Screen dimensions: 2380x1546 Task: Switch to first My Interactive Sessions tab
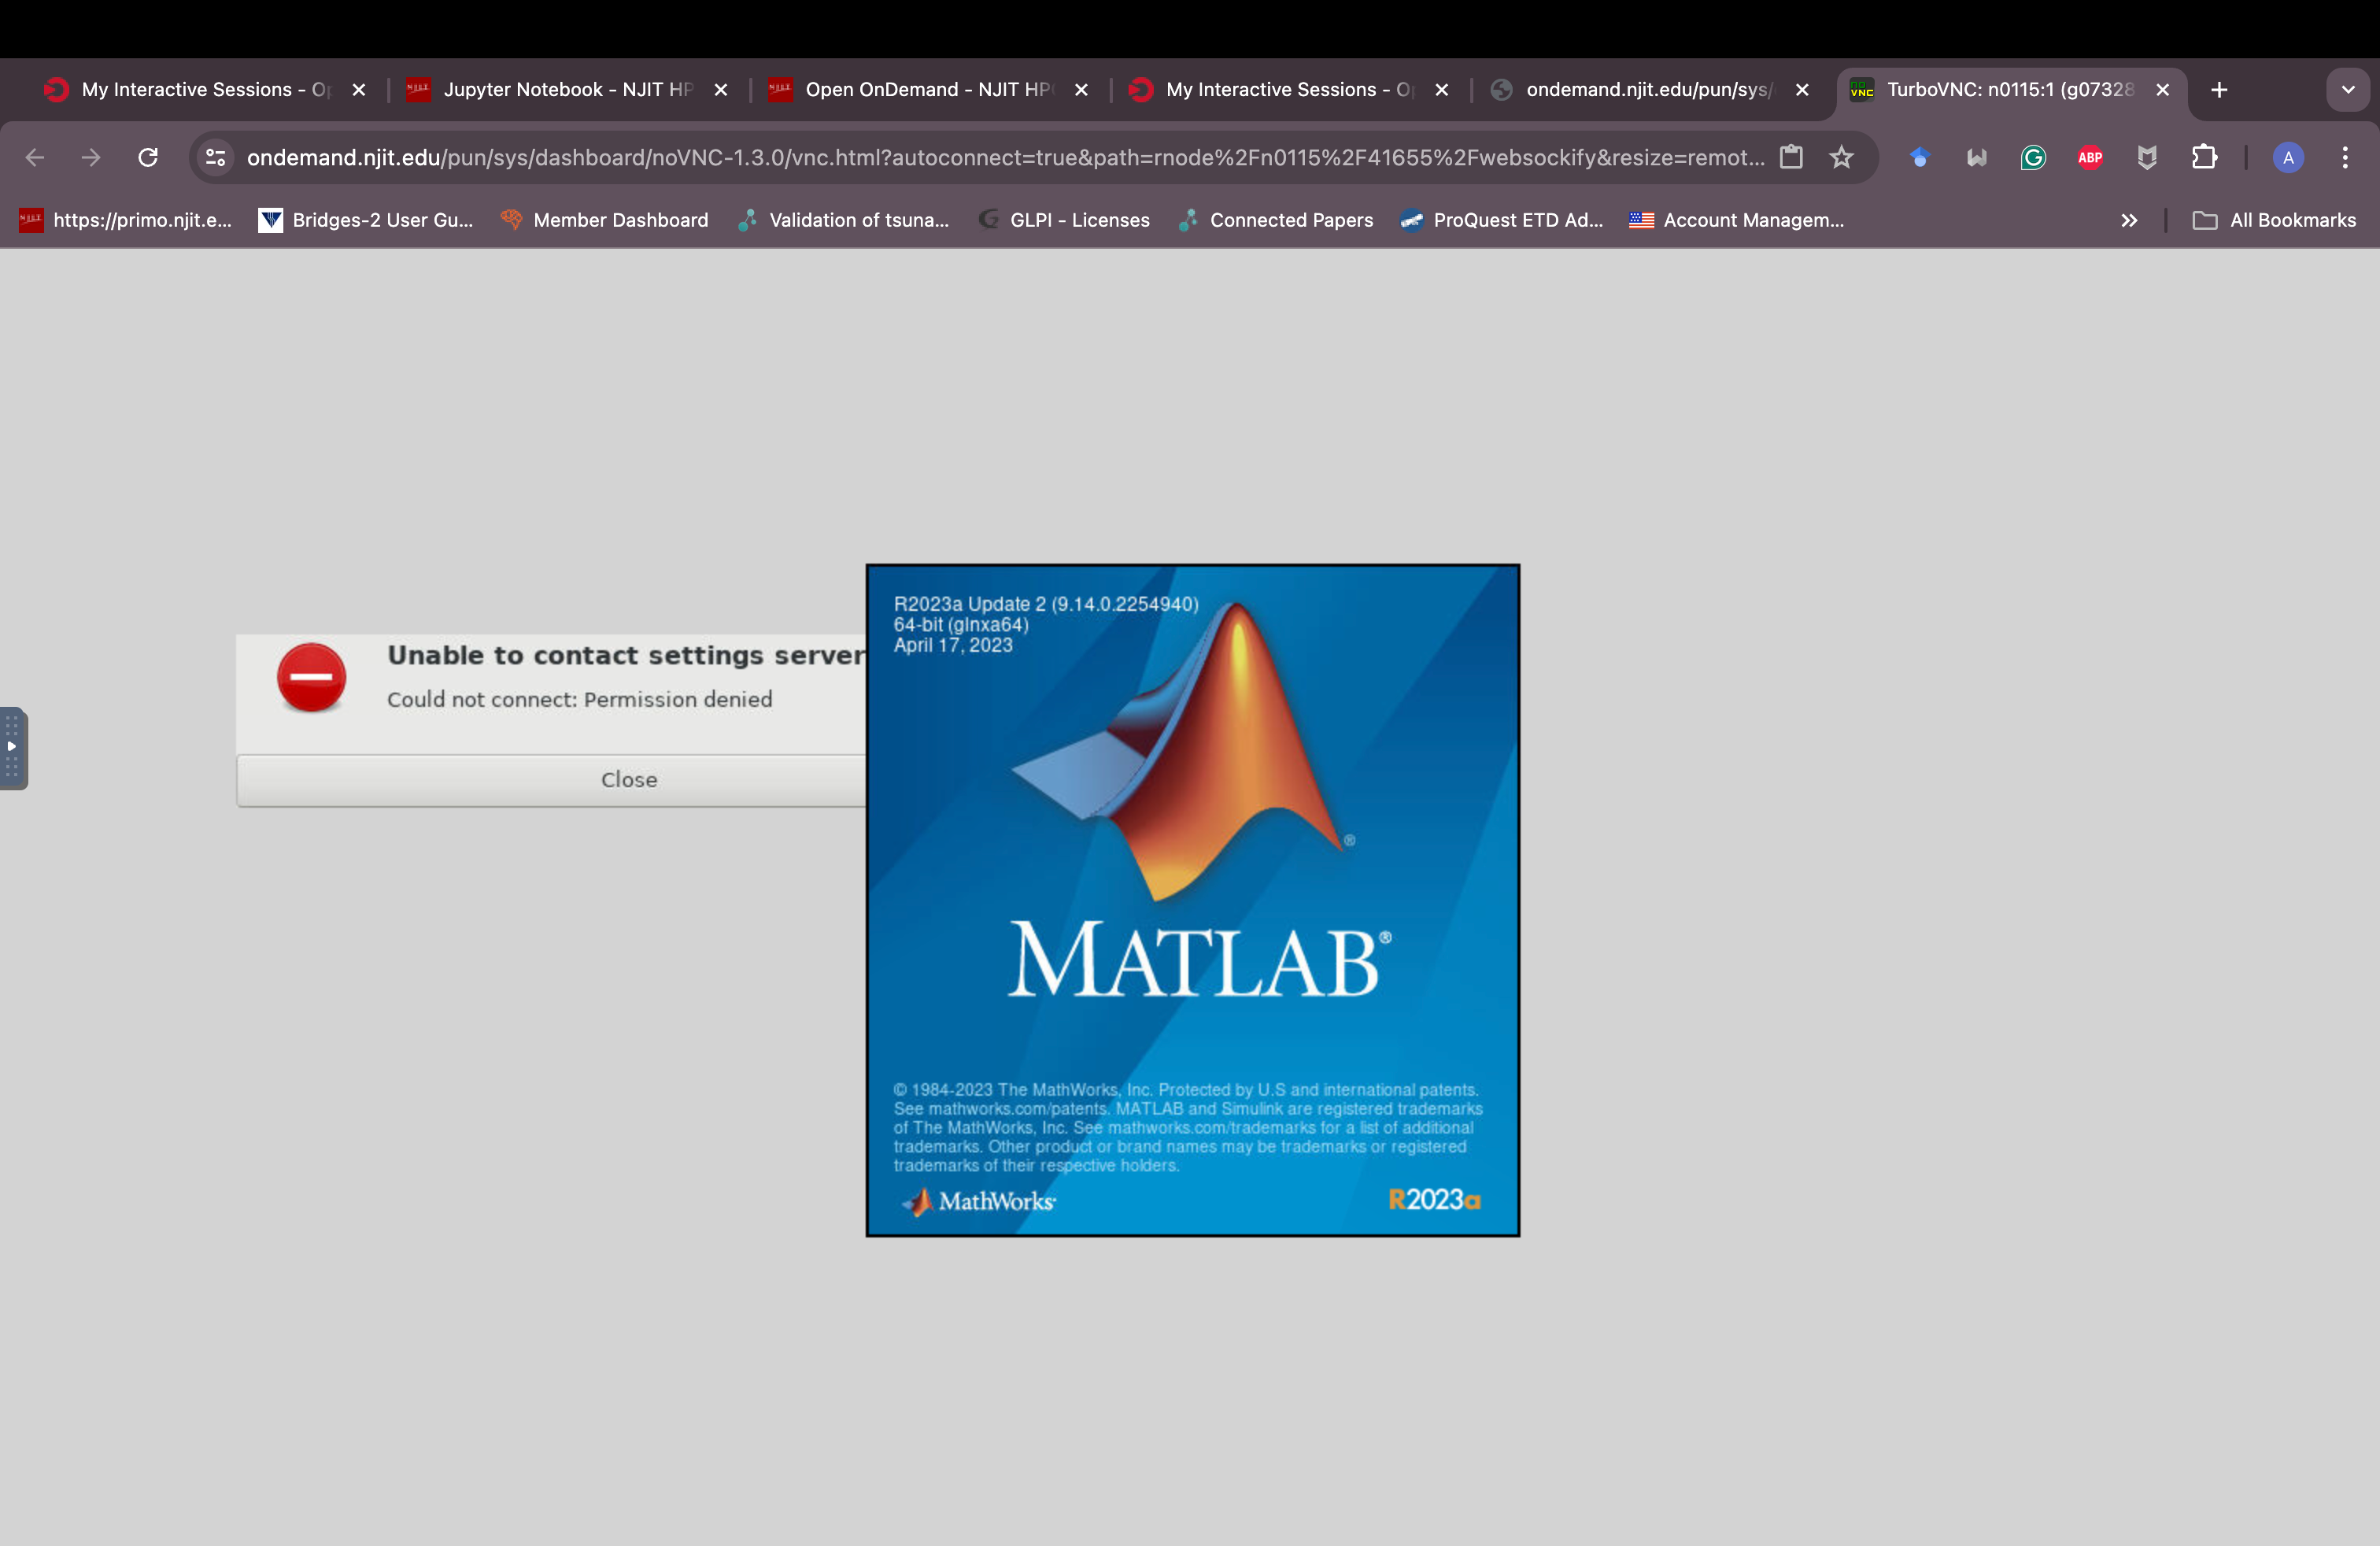point(205,90)
